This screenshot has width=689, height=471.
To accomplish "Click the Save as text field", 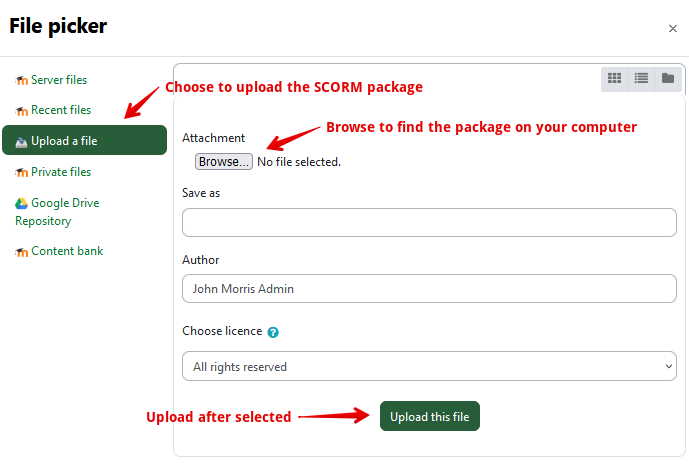I will tap(429, 222).
